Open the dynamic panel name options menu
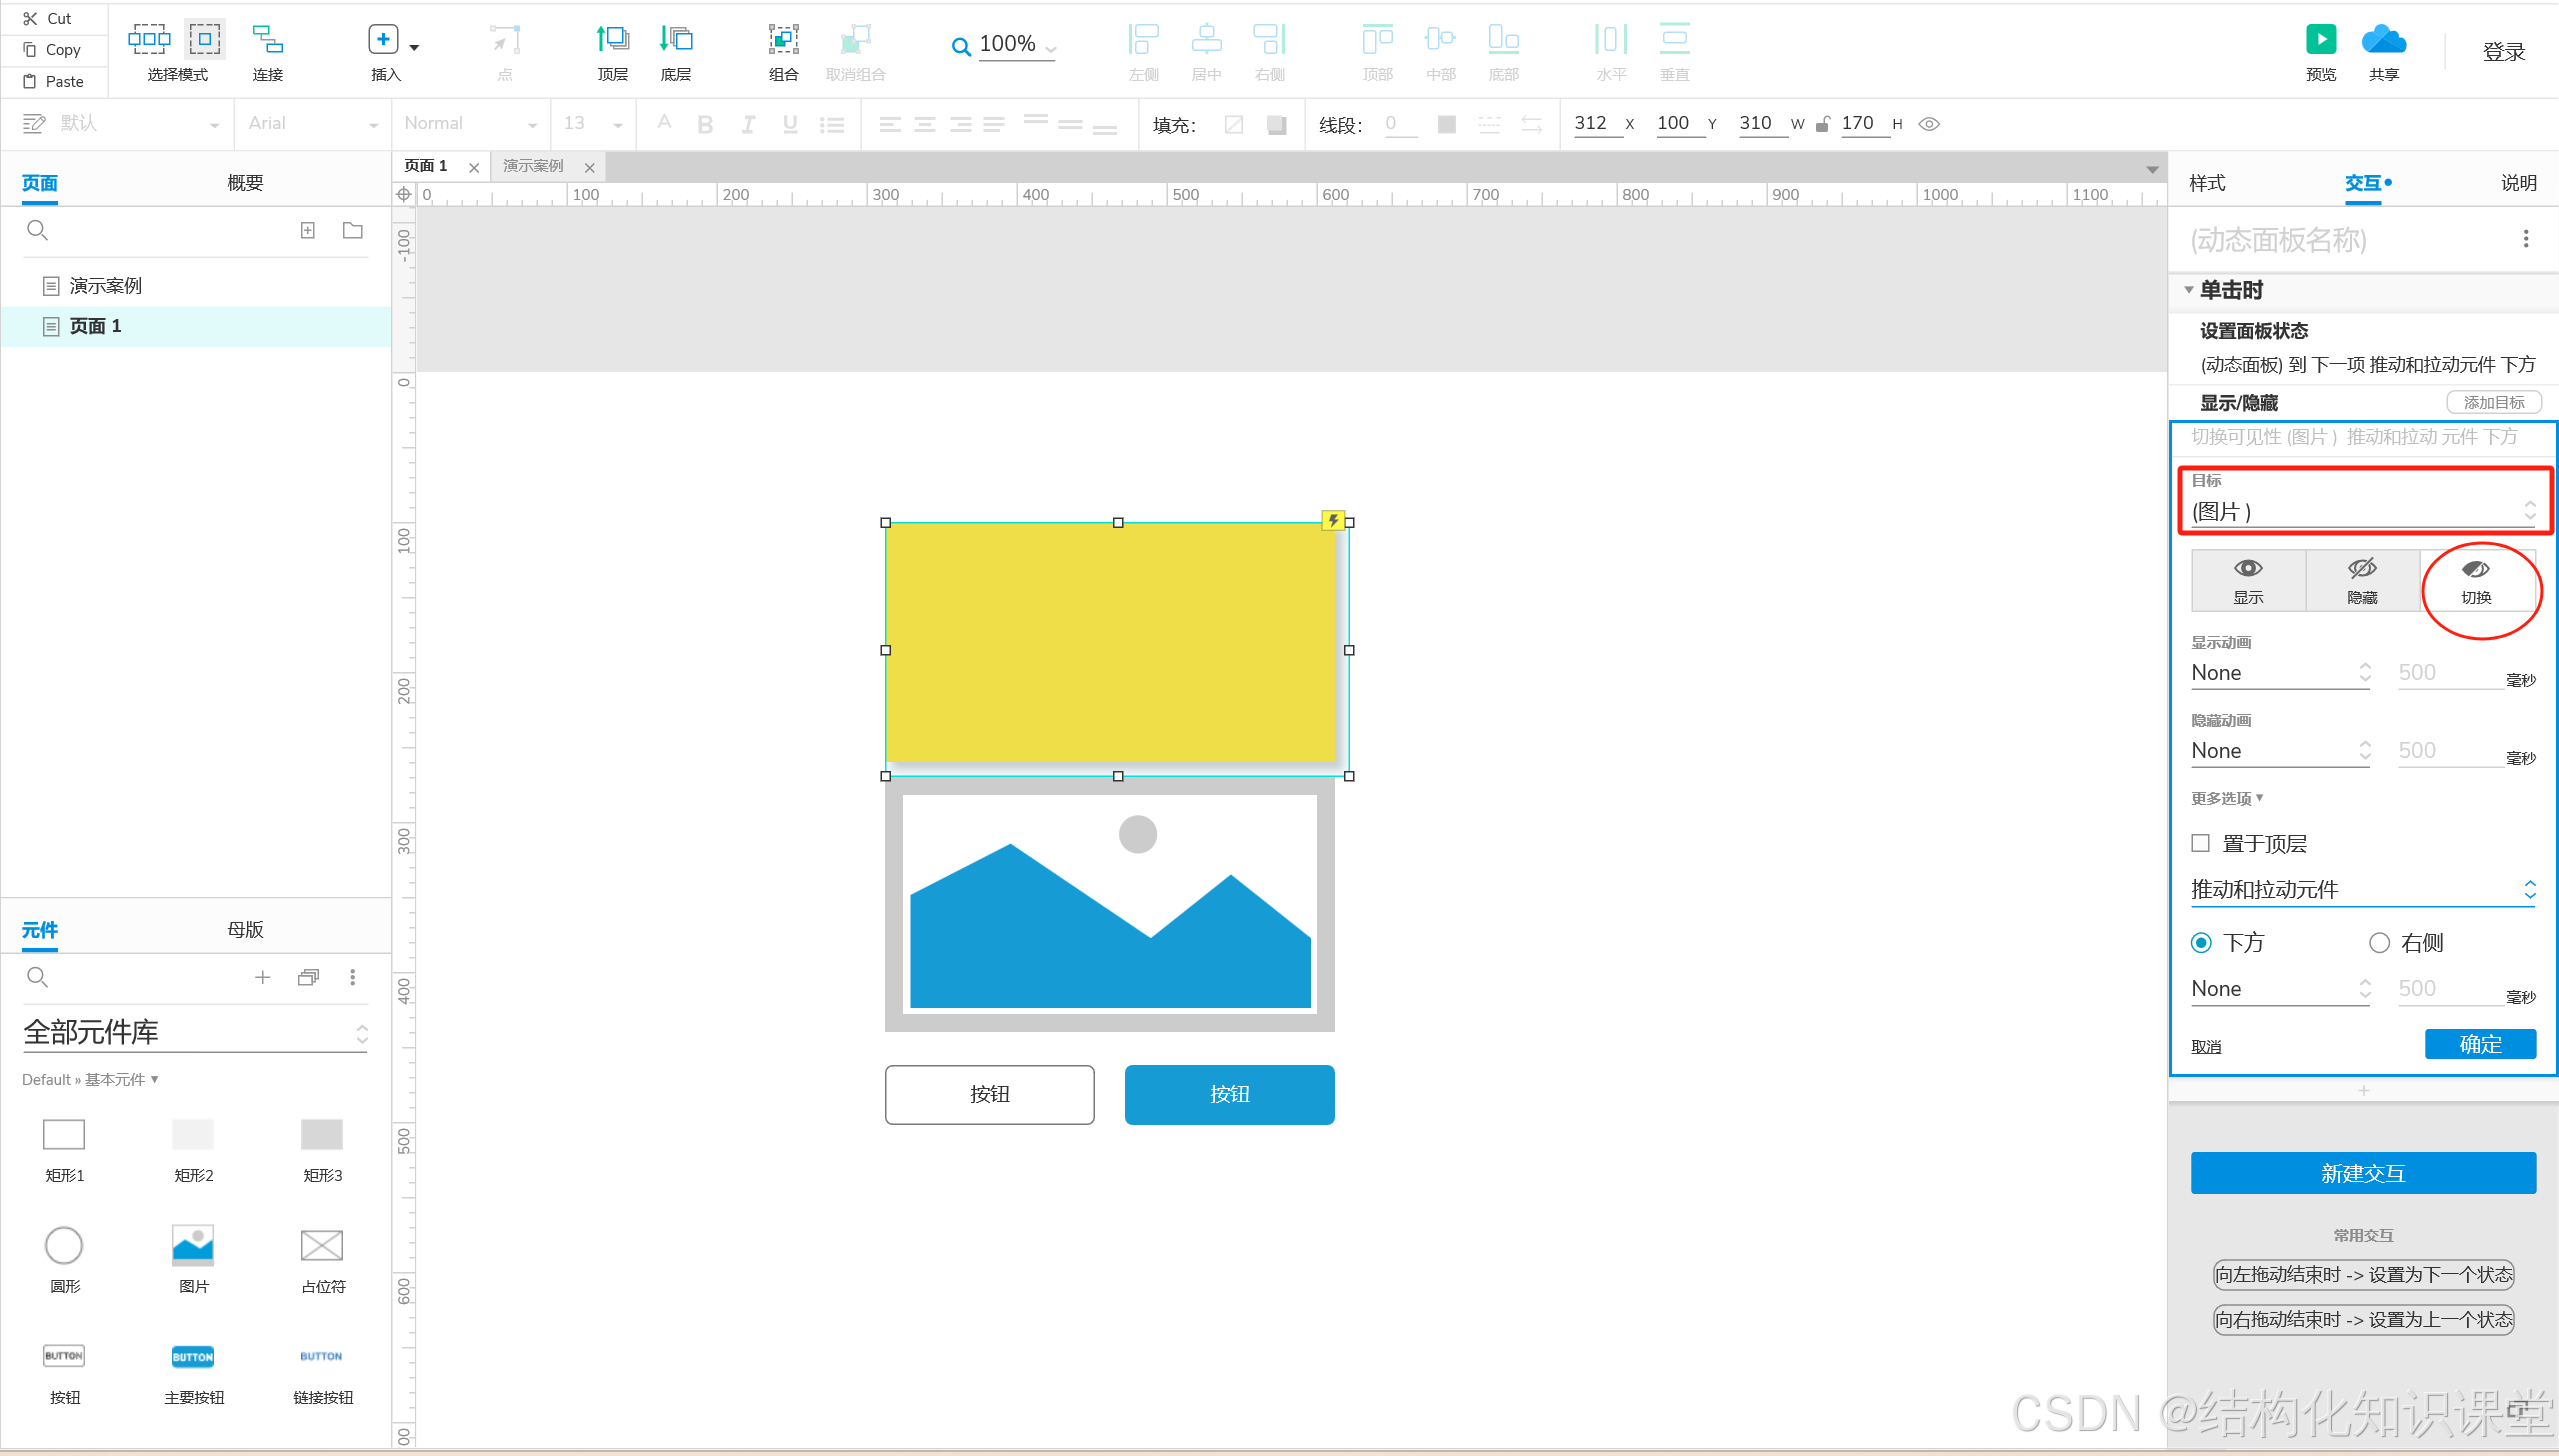The height and width of the screenshot is (1456, 2559). tap(2525, 239)
